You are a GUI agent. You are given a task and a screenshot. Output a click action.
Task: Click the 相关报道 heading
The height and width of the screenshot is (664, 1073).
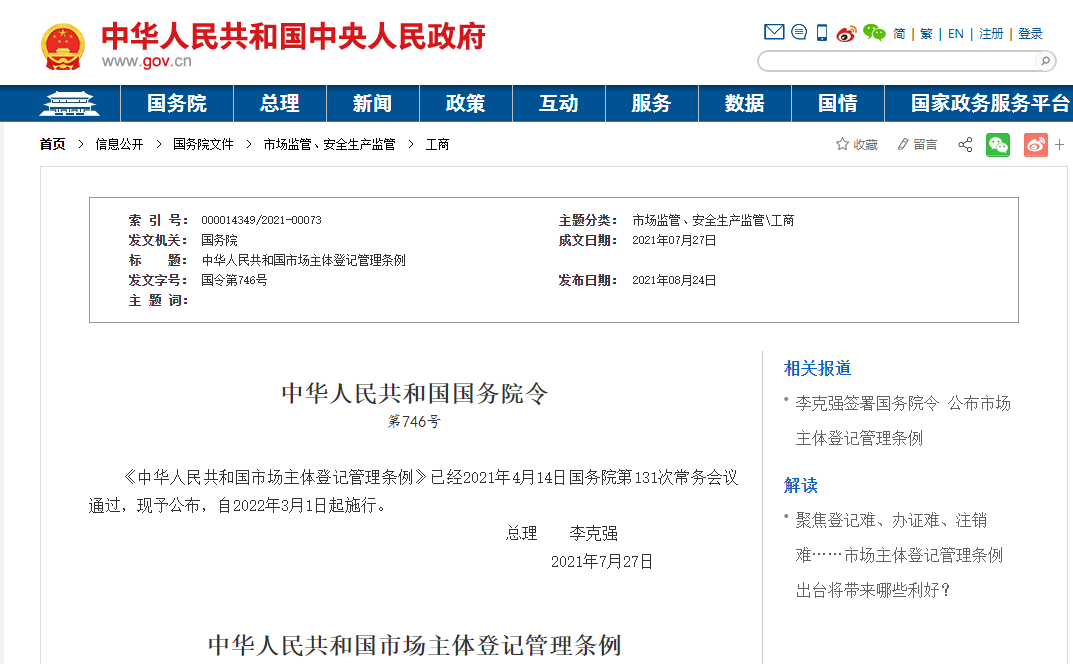tap(818, 368)
